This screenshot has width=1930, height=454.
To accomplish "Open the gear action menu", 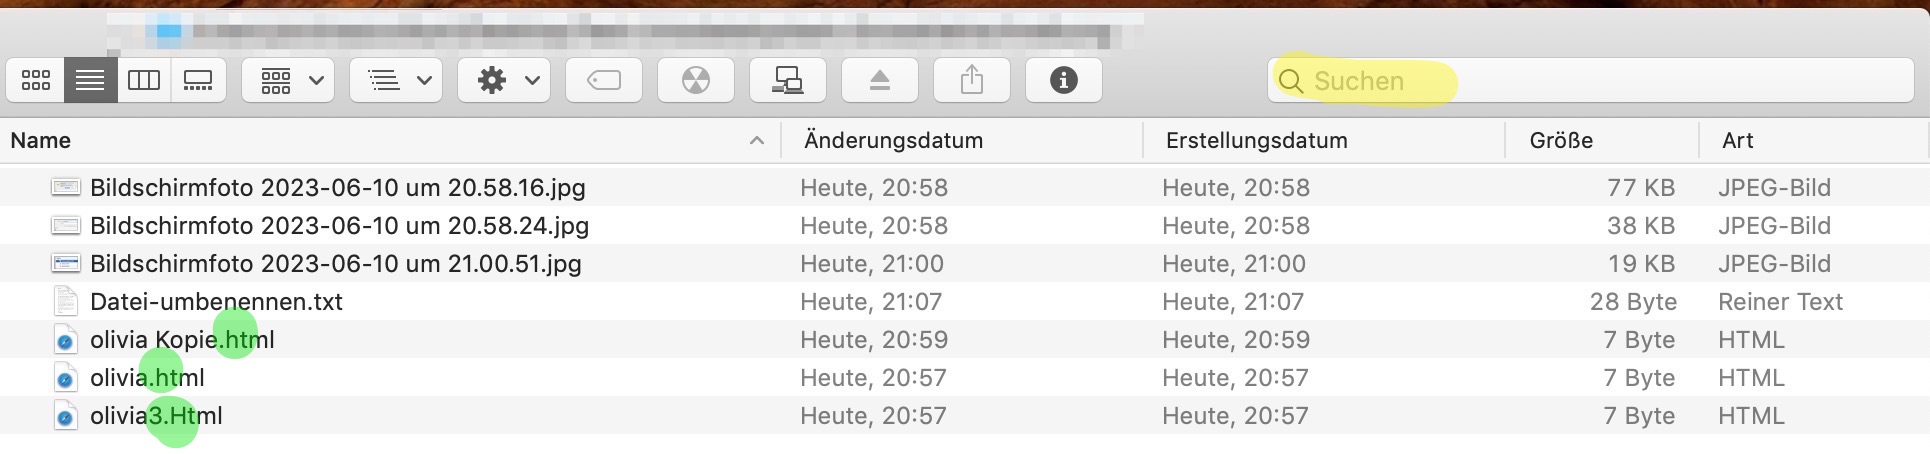I will [504, 80].
